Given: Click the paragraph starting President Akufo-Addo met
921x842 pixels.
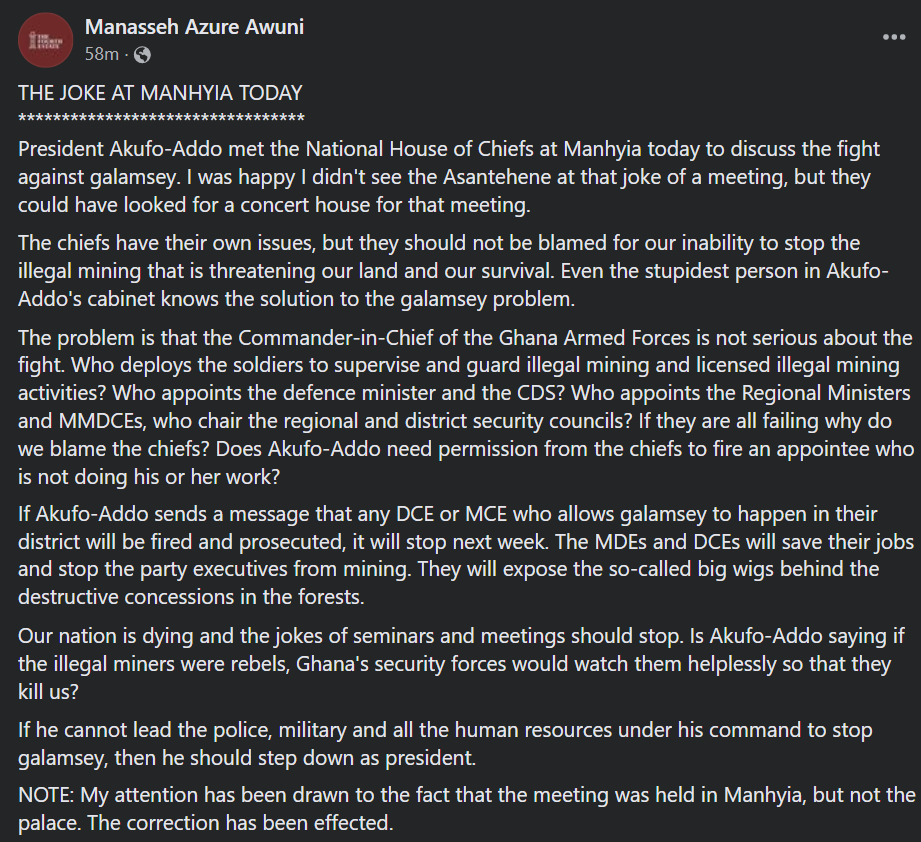Looking at the screenshot, I should click(449, 177).
